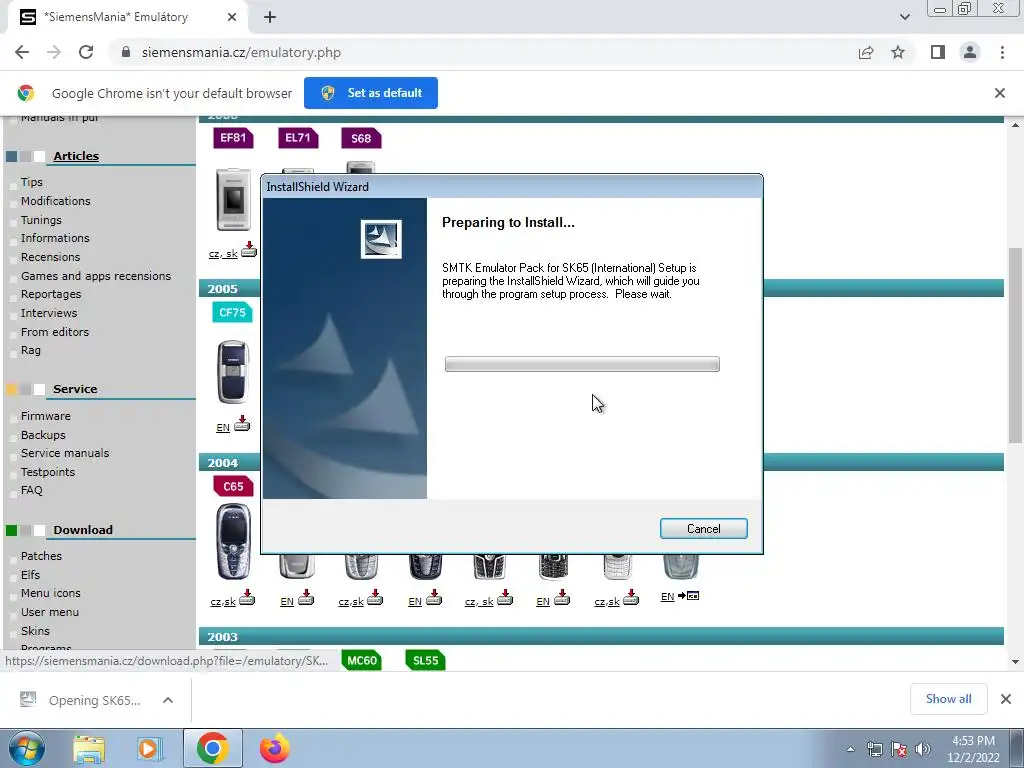Open the Interviews link
The height and width of the screenshot is (768, 1024).
pos(49,313)
